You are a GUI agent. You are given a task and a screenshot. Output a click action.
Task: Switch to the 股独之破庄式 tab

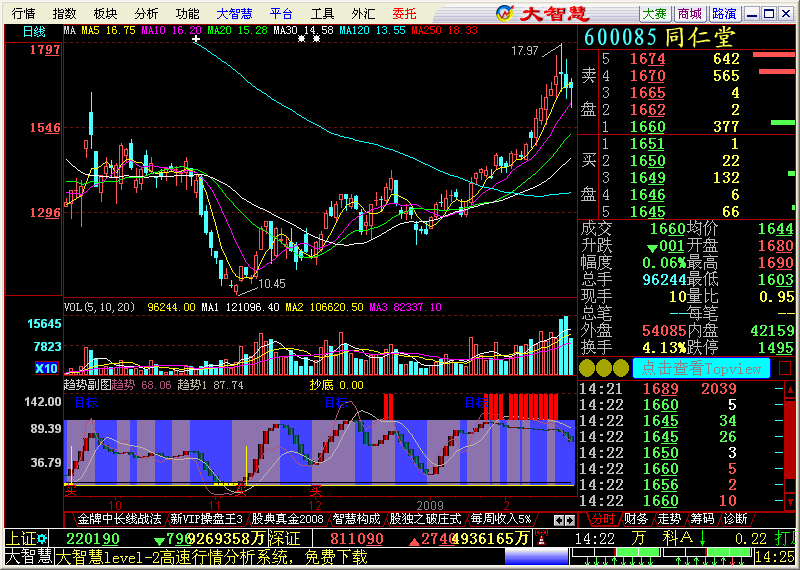[x=425, y=519]
